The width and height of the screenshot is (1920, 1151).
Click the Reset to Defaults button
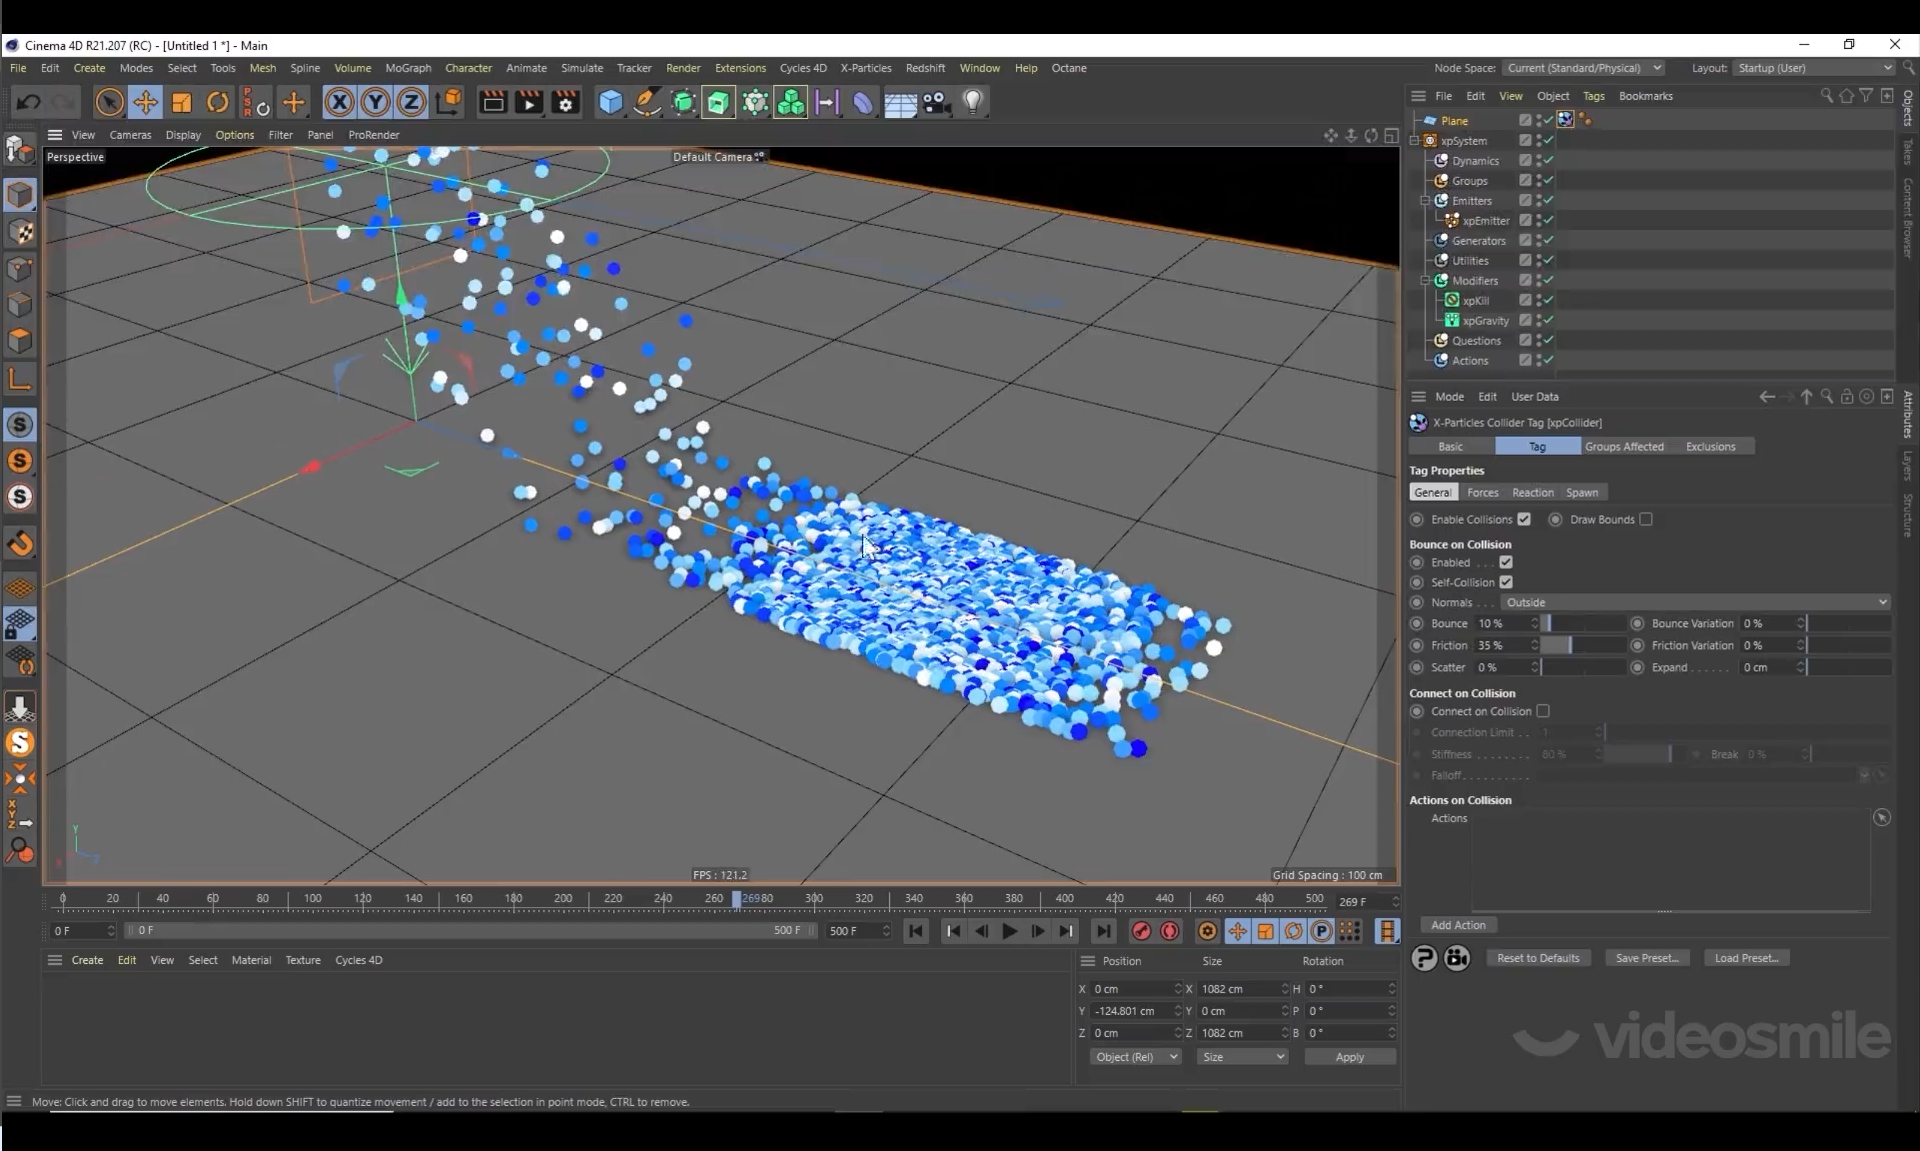tap(1538, 958)
